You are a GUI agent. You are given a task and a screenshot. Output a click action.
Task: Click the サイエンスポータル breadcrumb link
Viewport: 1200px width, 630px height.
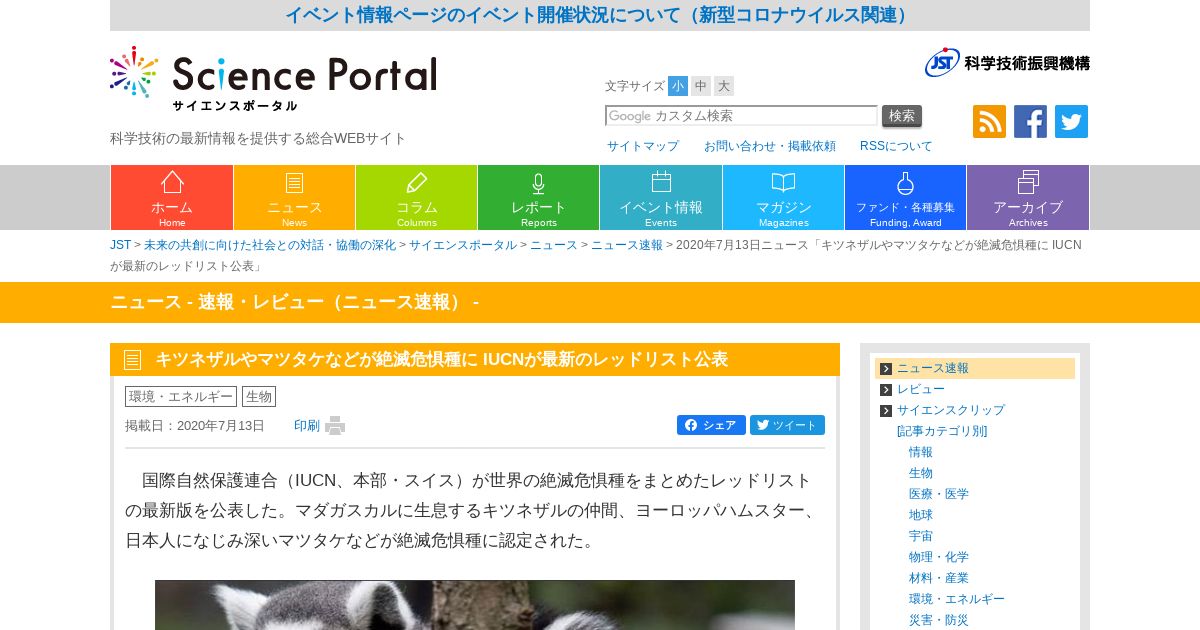tap(463, 245)
